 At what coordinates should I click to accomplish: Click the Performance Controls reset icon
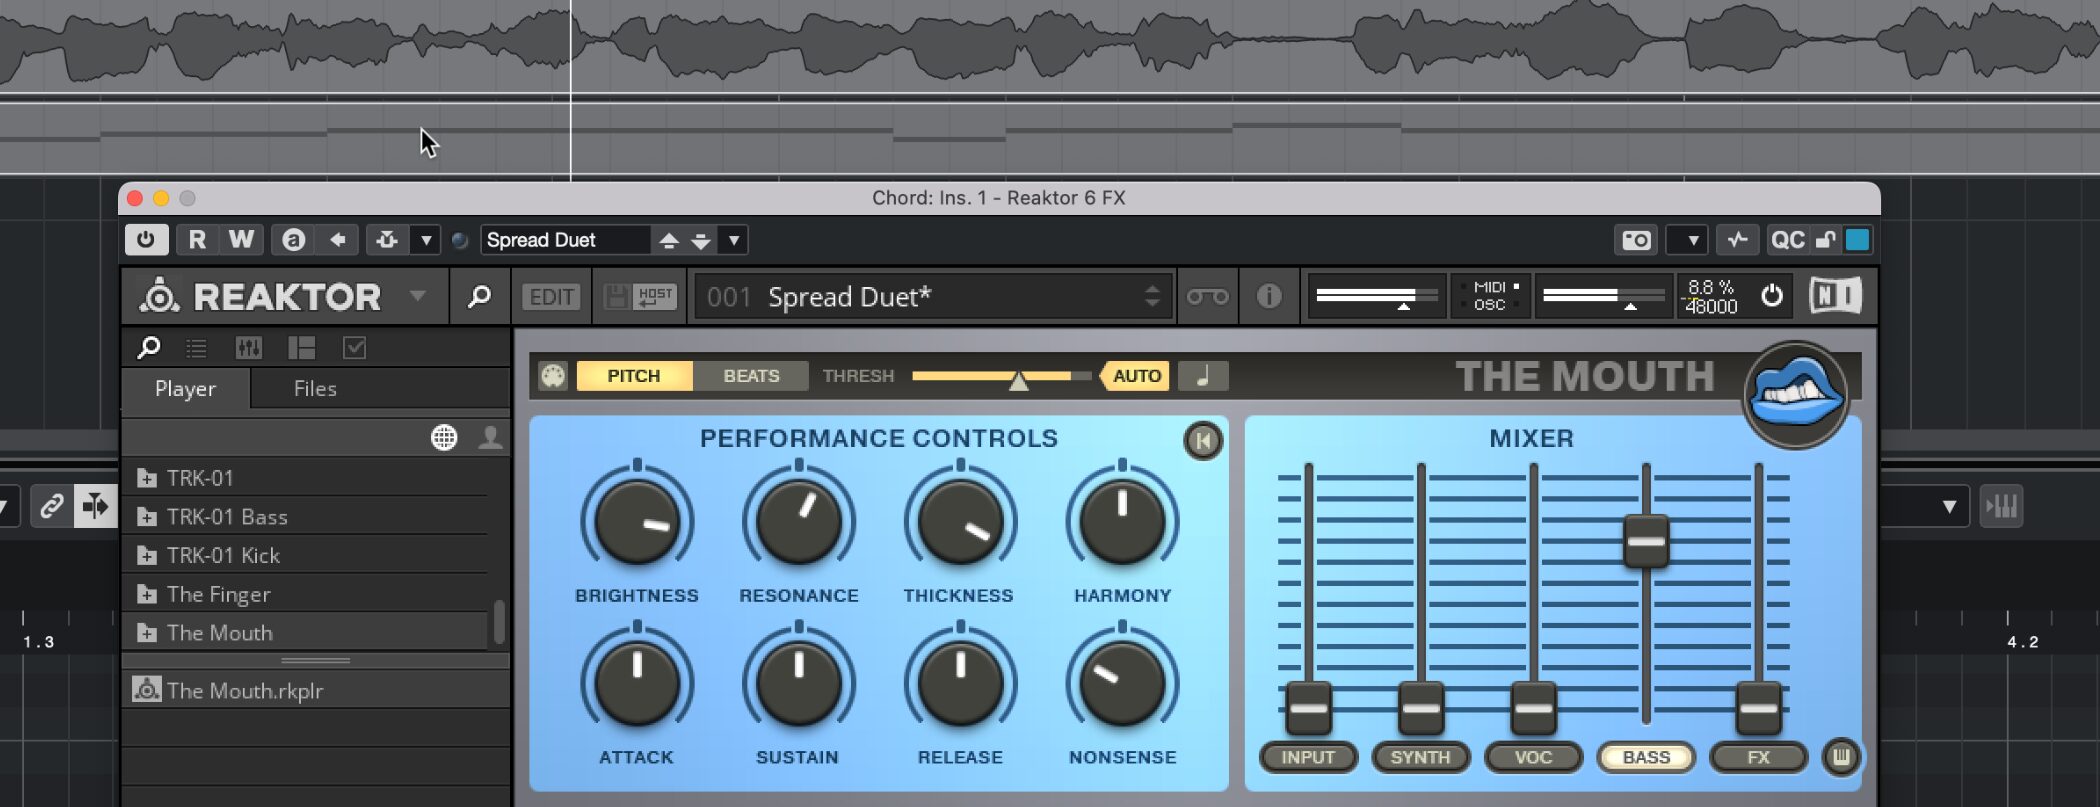click(x=1203, y=440)
